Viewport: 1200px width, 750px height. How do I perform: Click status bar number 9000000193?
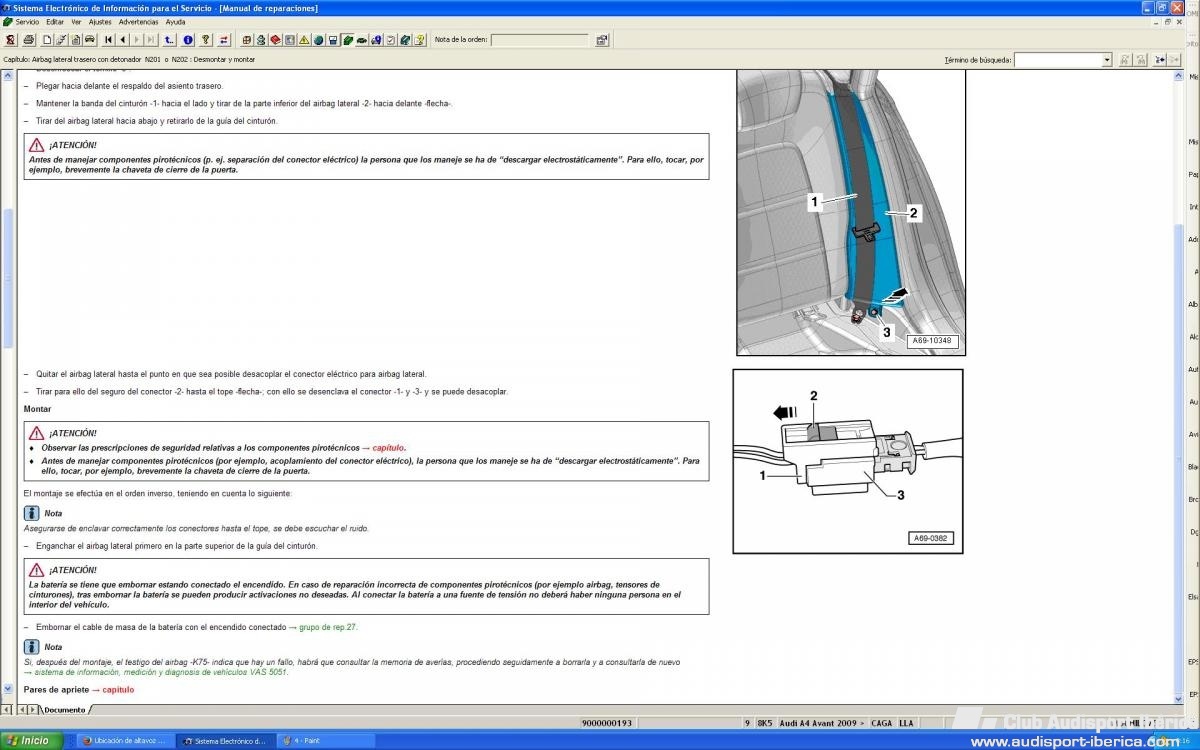coord(607,722)
